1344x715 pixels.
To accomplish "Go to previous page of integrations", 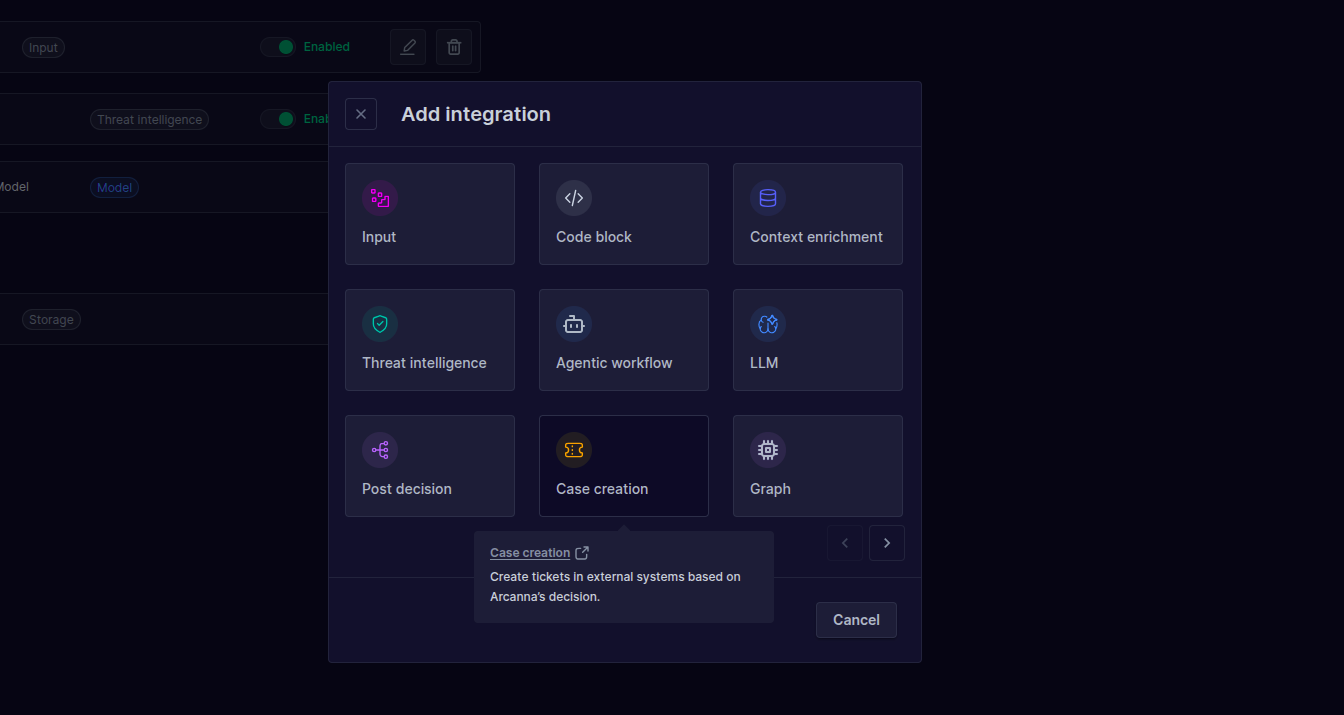I will tap(845, 543).
